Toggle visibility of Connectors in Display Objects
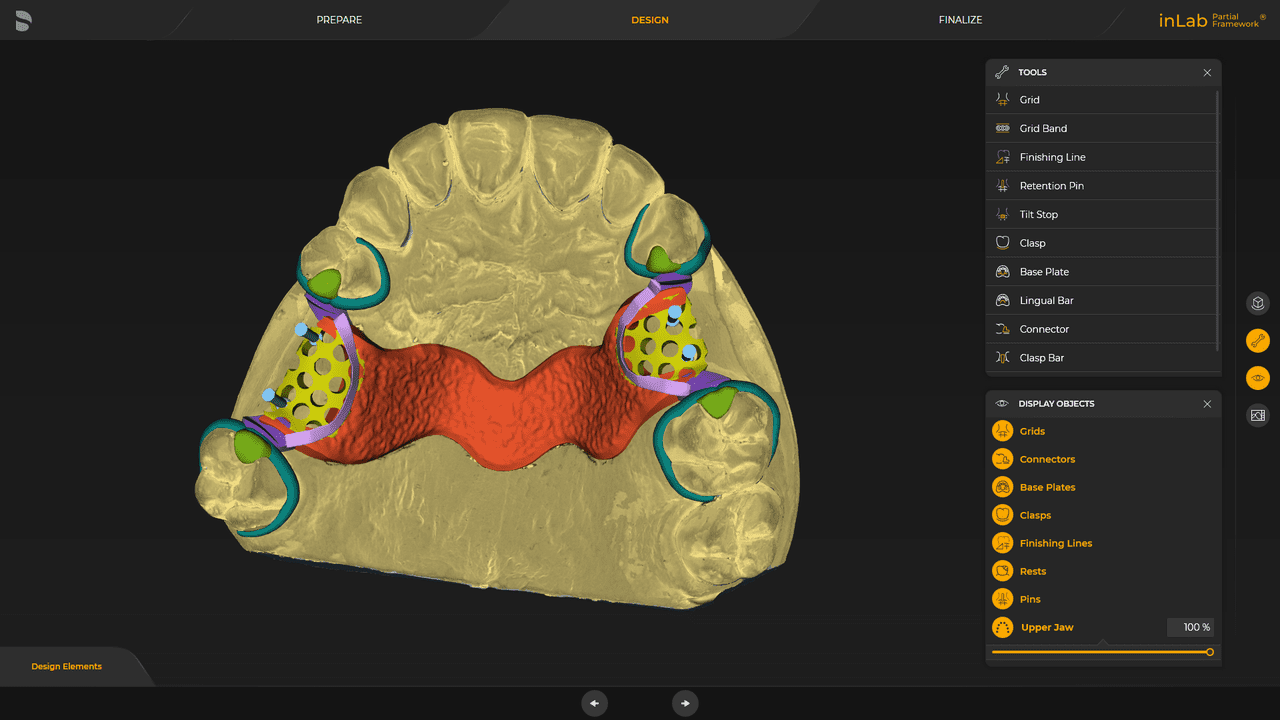The image size is (1280, 720). tap(1046, 458)
